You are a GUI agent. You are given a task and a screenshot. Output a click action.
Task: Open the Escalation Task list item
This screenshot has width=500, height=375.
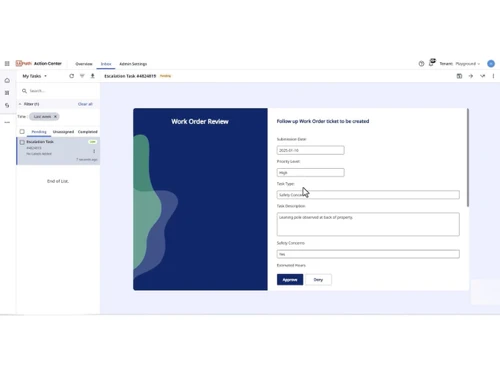tap(58, 151)
